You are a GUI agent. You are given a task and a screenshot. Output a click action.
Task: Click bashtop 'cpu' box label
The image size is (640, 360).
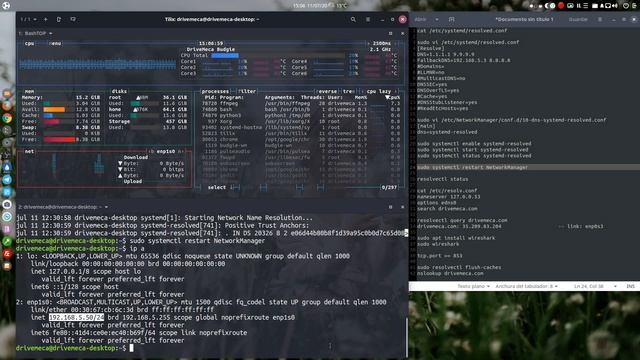(x=29, y=43)
